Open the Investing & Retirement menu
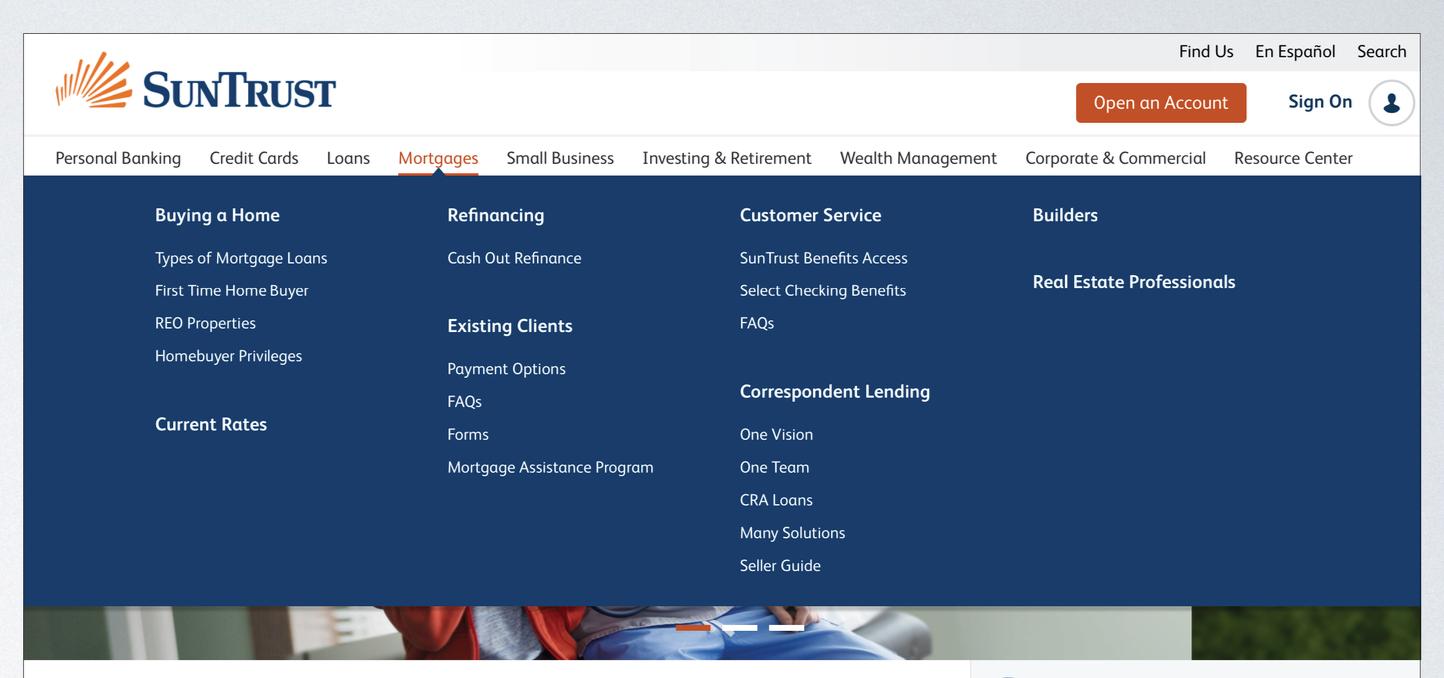This screenshot has width=1444, height=678. pyautogui.click(x=727, y=158)
